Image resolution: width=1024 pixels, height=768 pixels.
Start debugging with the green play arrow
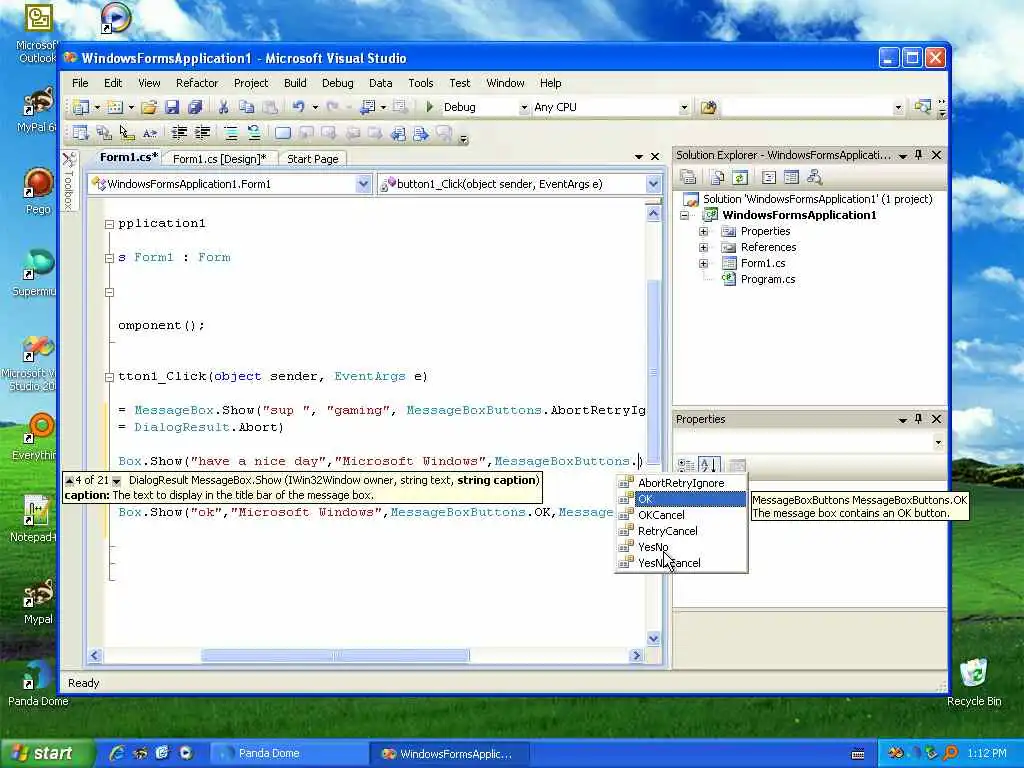coord(430,106)
